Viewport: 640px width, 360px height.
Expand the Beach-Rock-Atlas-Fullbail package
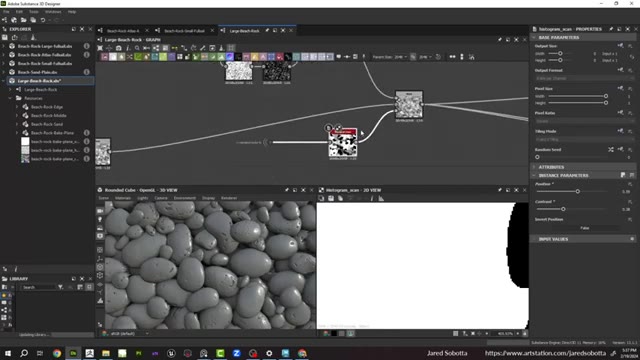[x=4, y=55]
